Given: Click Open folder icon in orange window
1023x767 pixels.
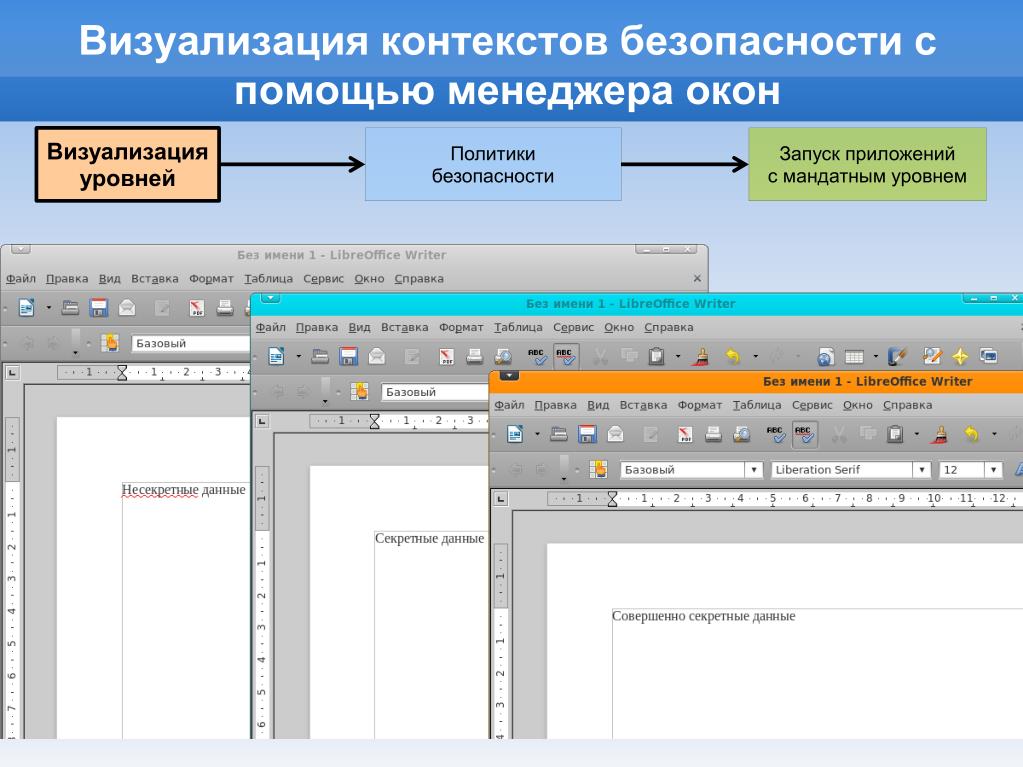Looking at the screenshot, I should [559, 434].
